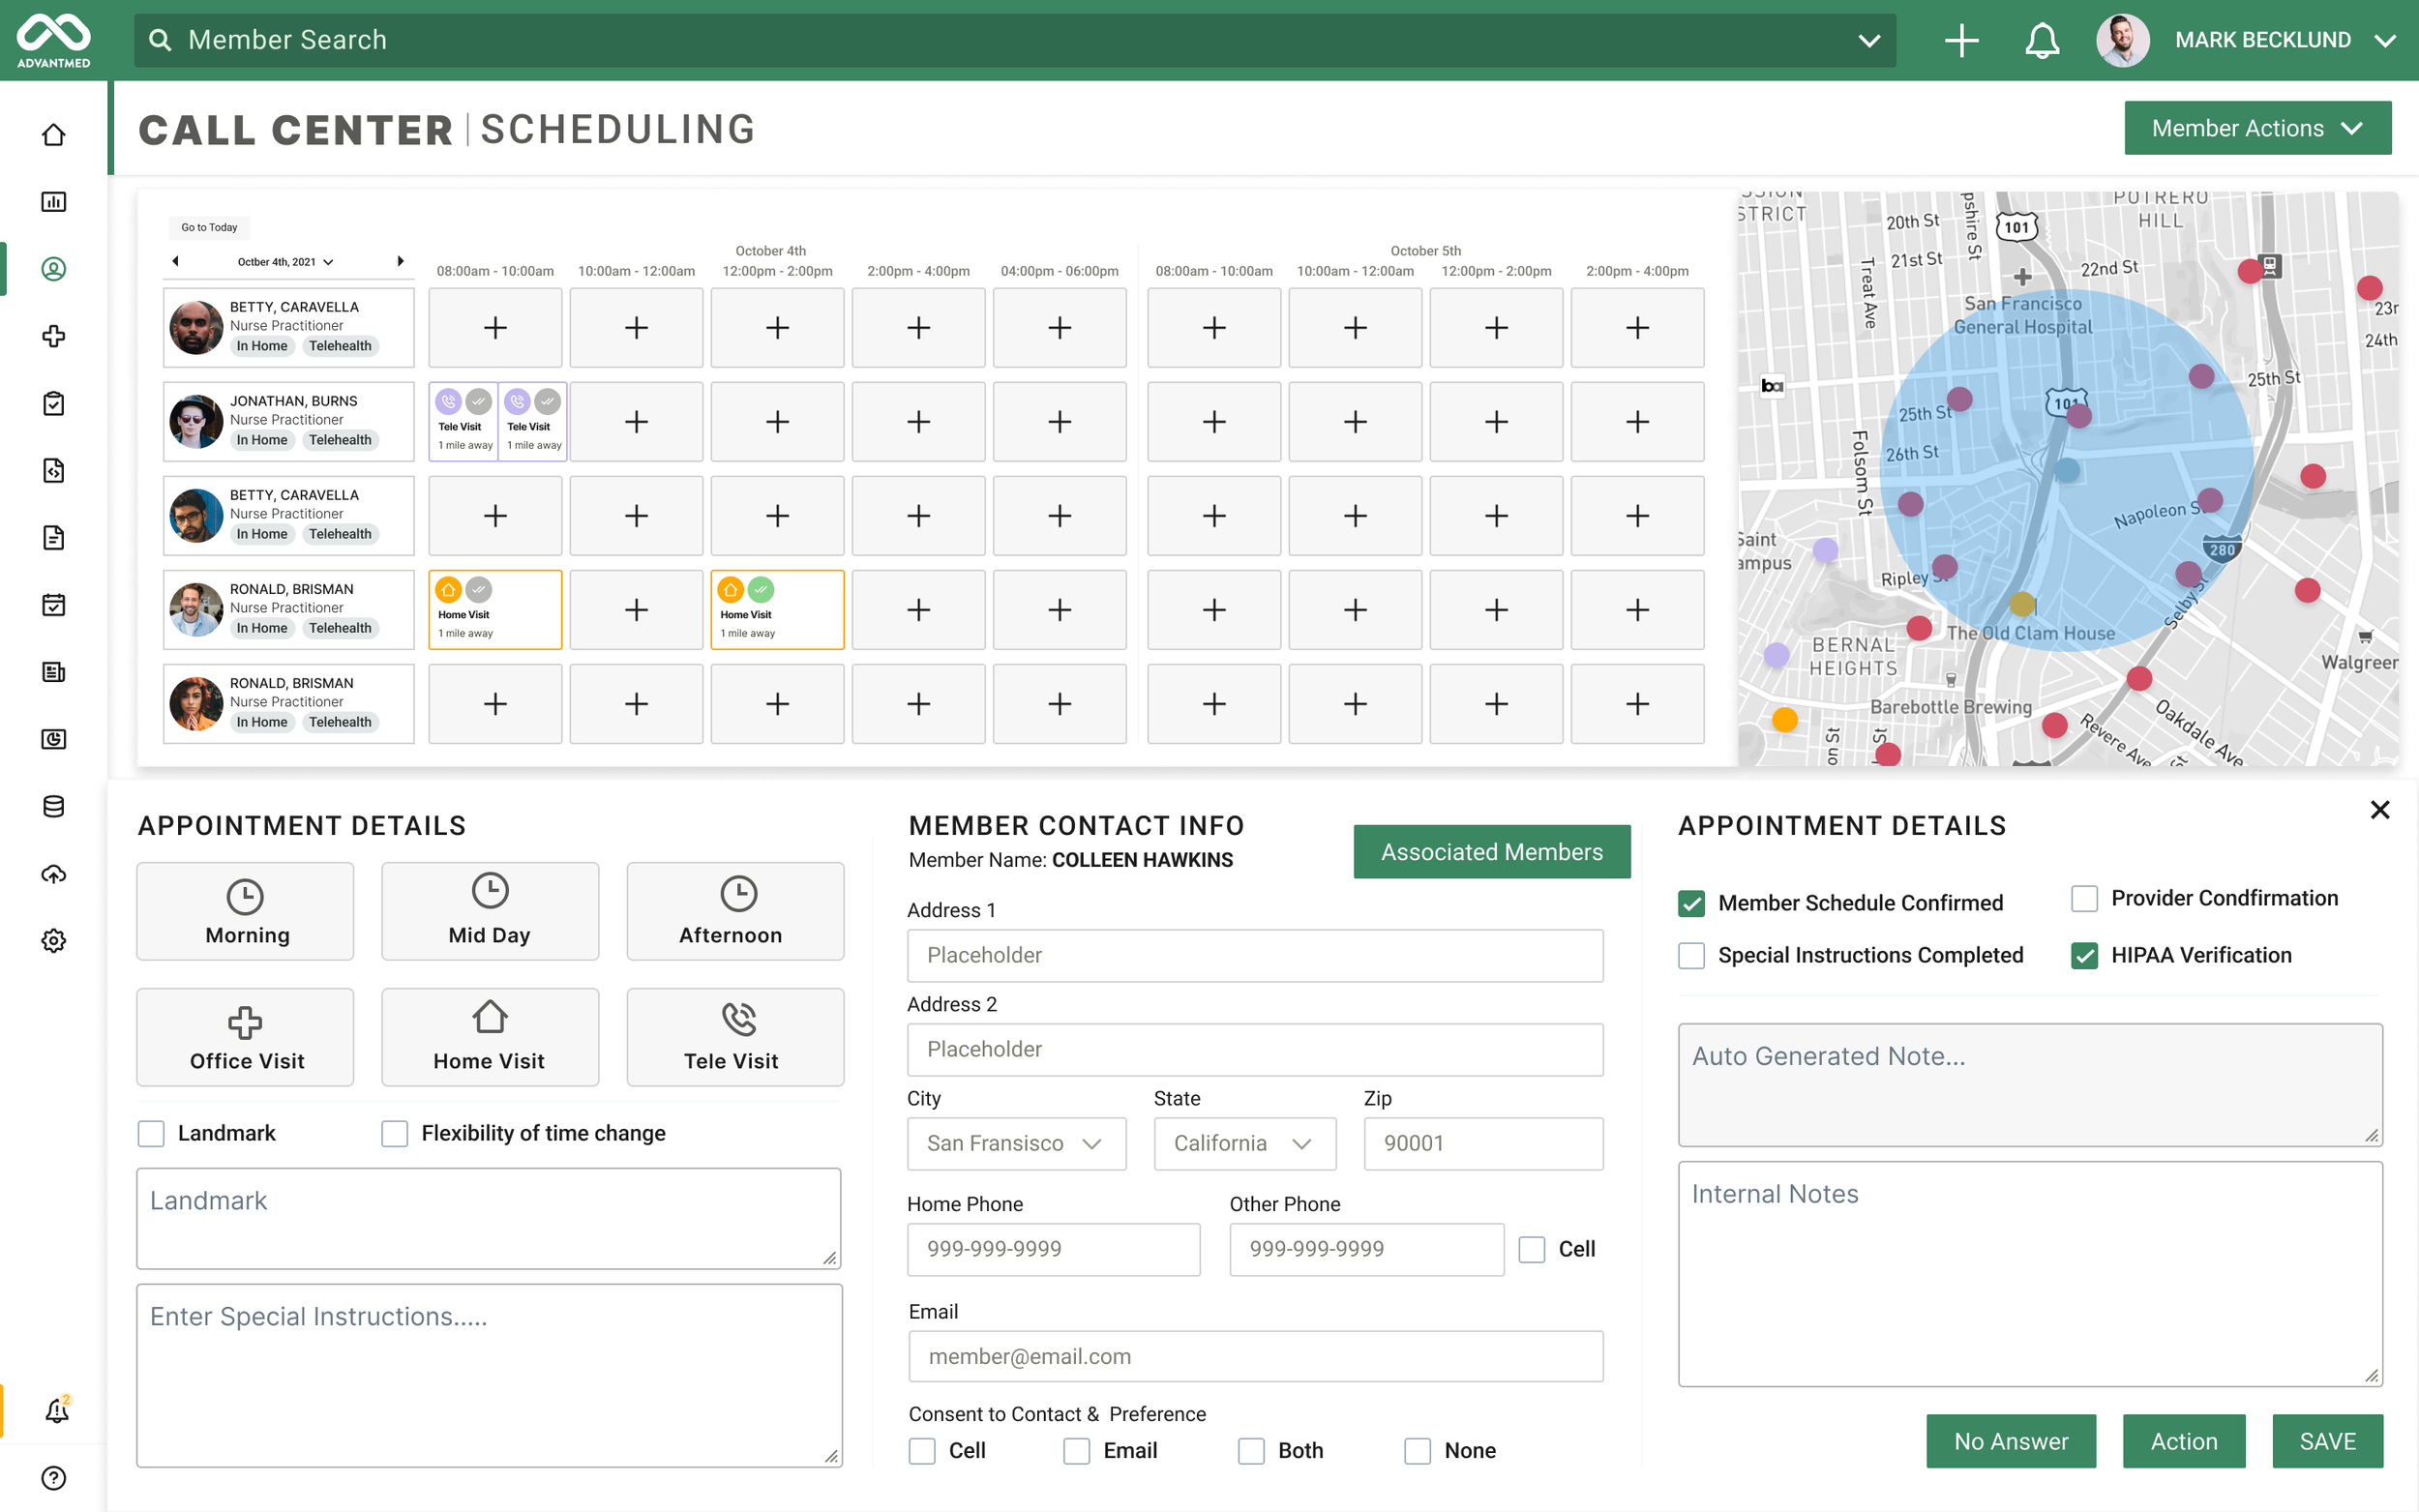The image size is (2419, 1512).
Task: Click the plus icon in top bar
Action: [1961, 40]
